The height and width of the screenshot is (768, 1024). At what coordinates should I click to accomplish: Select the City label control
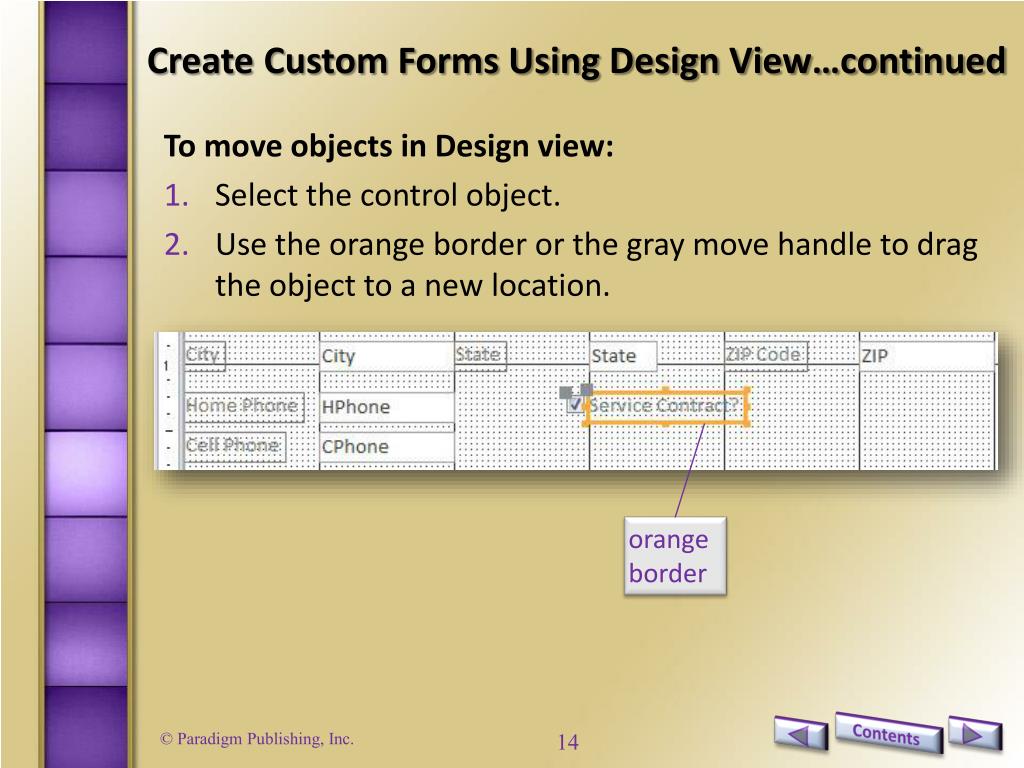pos(204,356)
